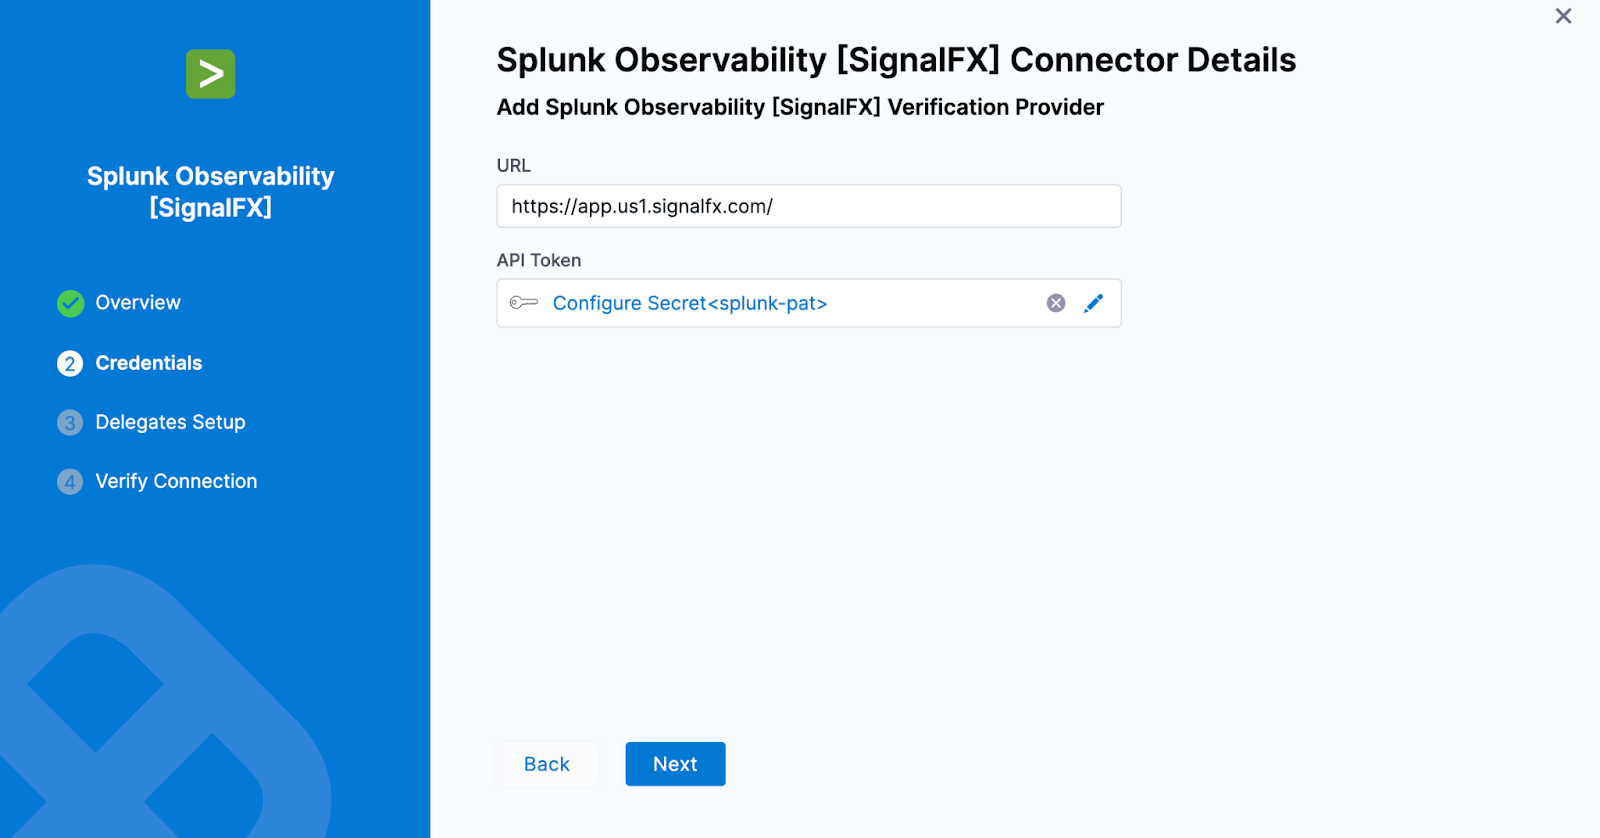The image size is (1600, 838).
Task: Click the key icon in API Token field
Action: [x=522, y=302]
